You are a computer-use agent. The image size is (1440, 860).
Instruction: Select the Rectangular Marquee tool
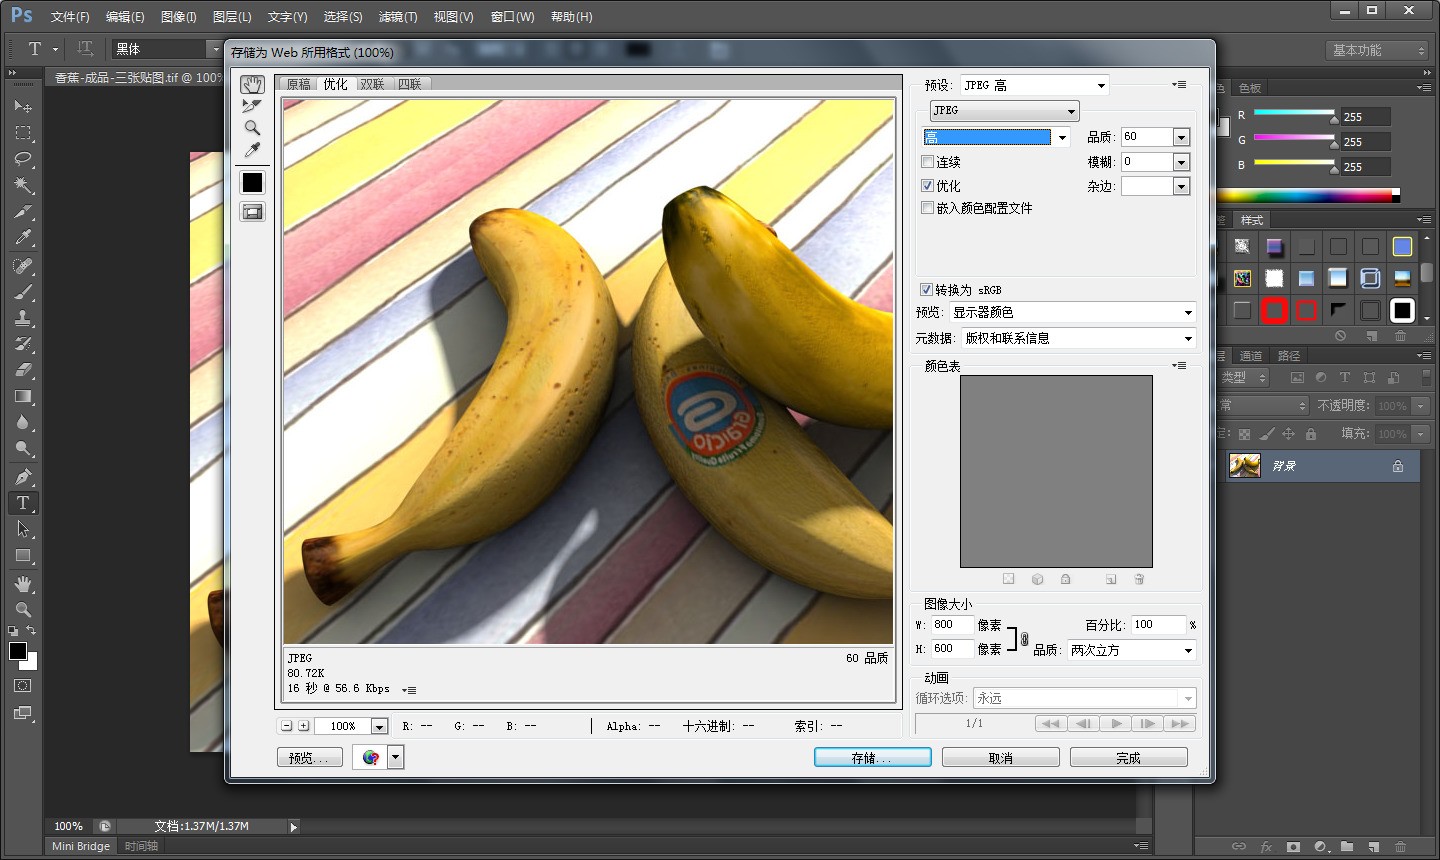click(x=23, y=132)
